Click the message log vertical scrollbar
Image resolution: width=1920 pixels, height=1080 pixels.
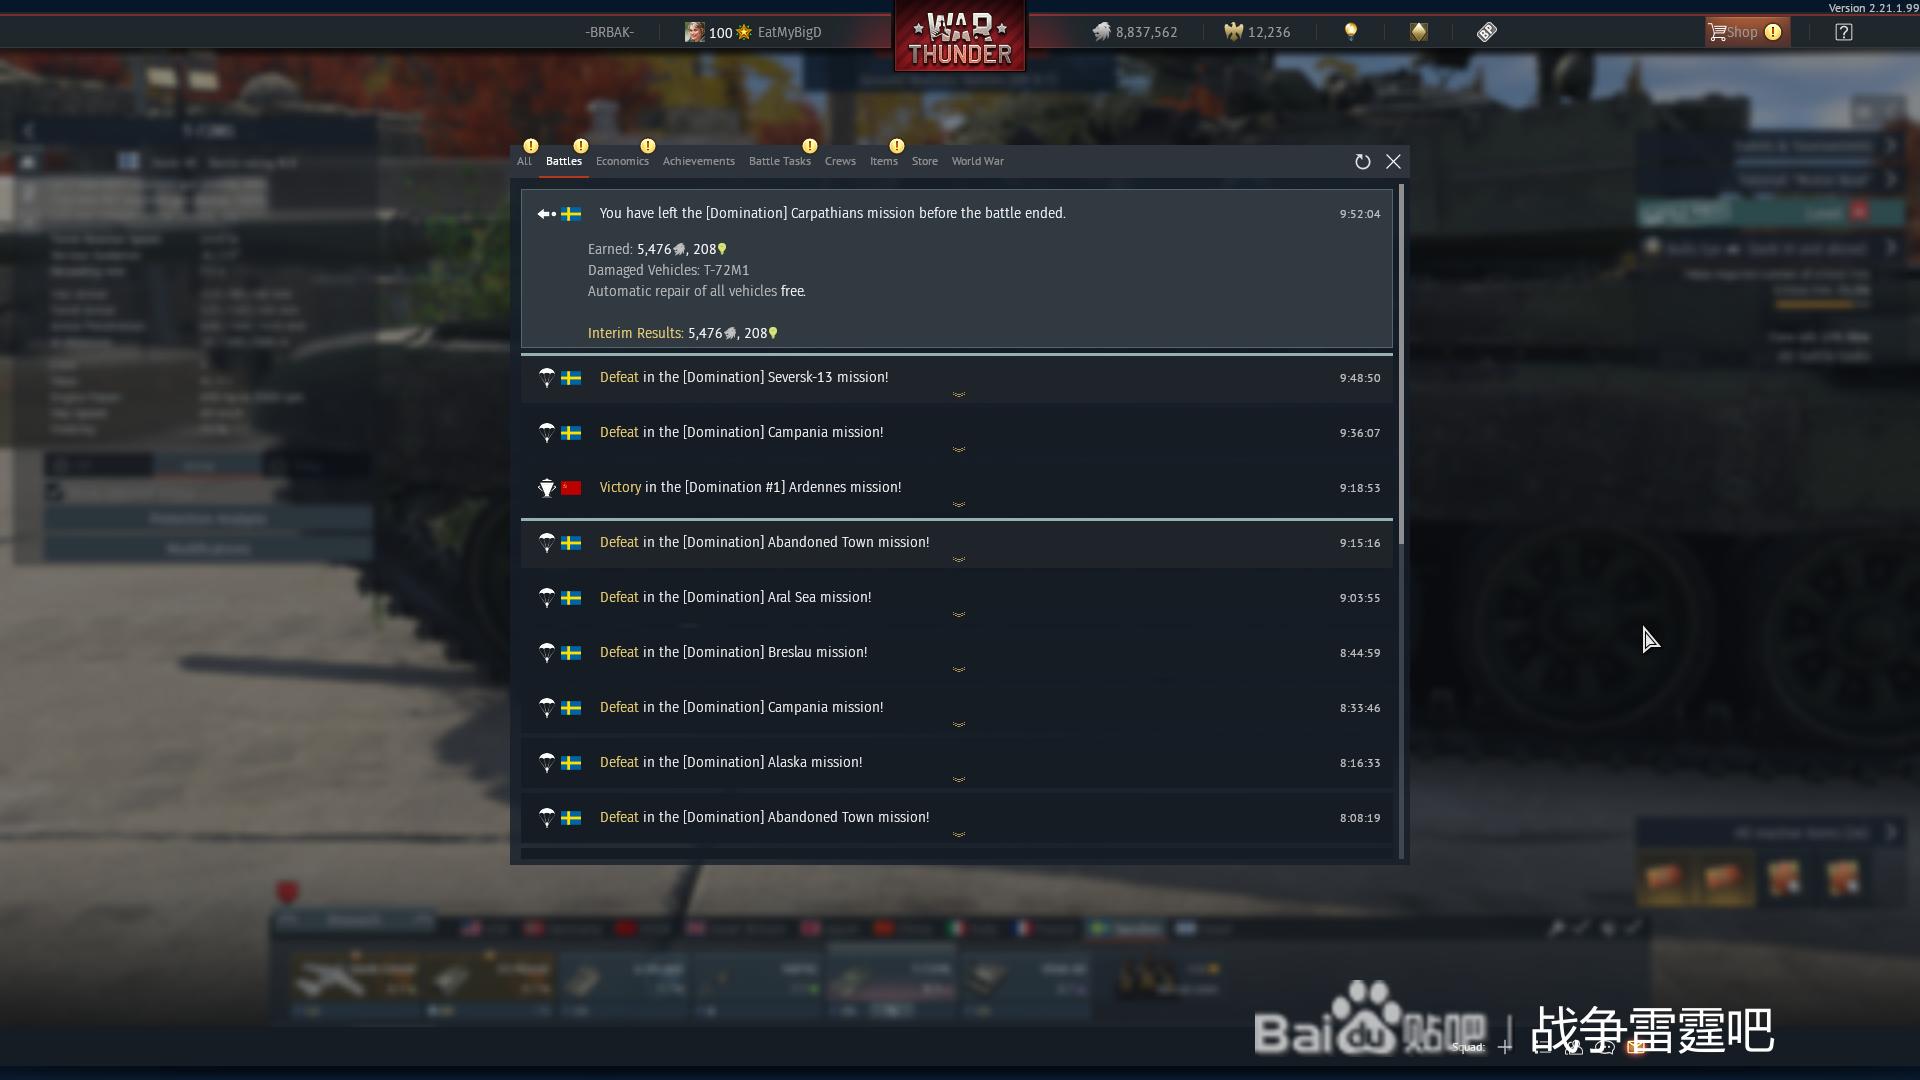(x=1402, y=365)
